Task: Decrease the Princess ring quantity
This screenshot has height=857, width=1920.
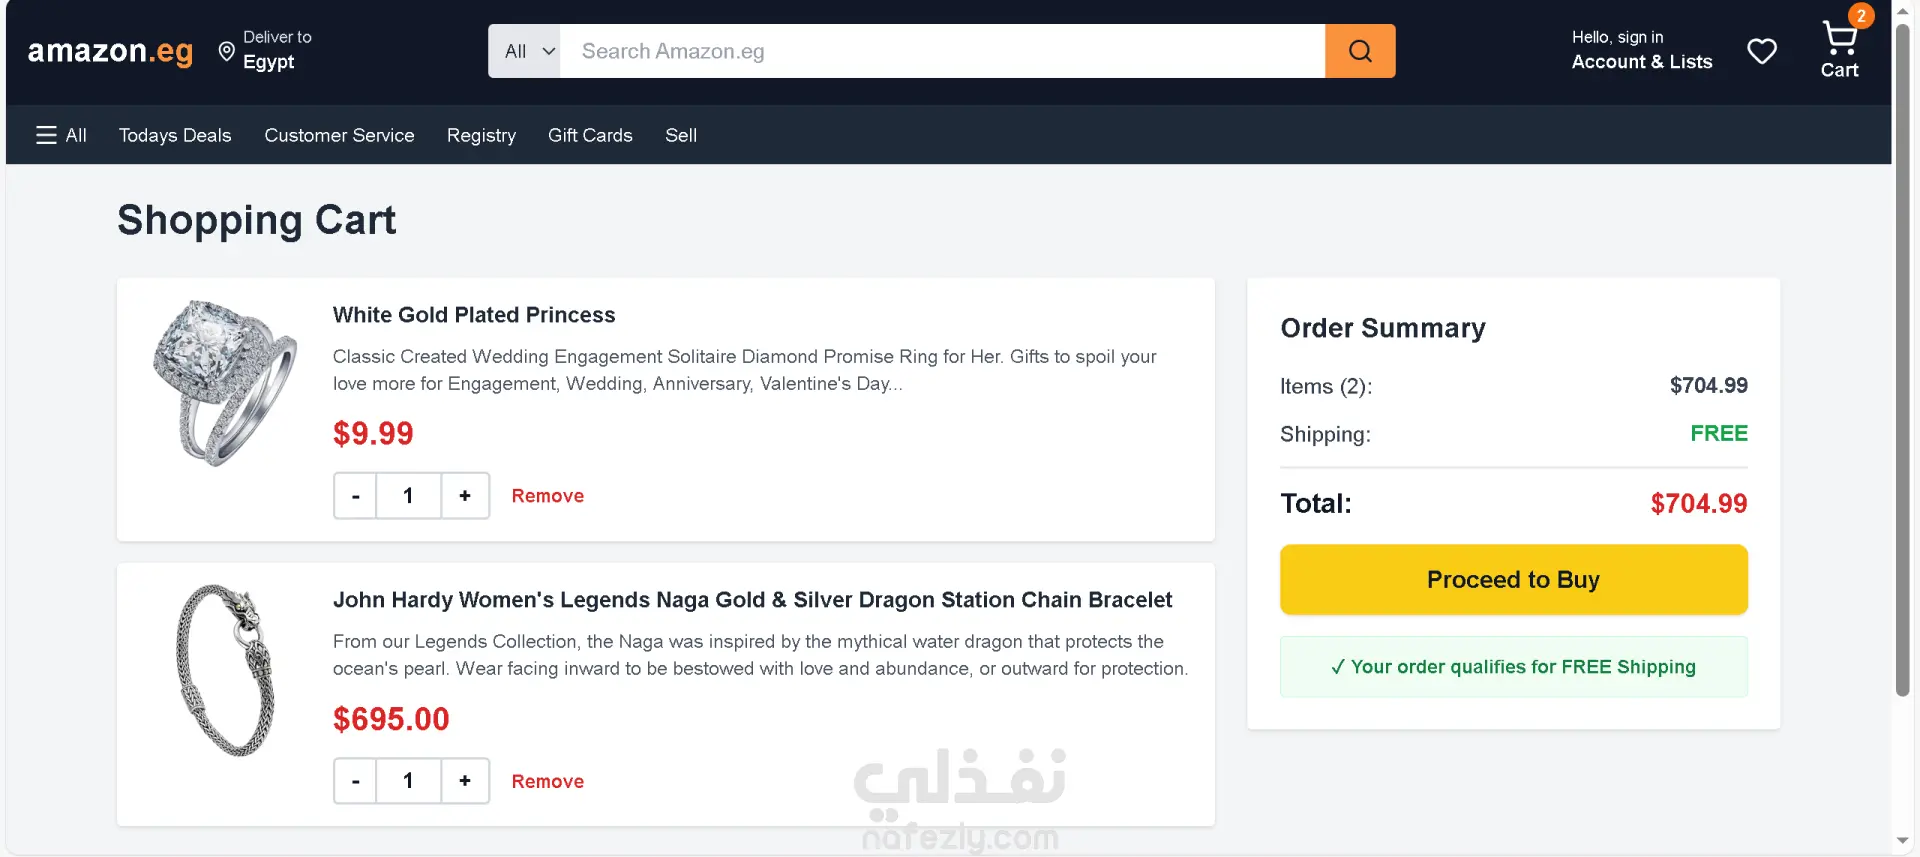Action: [x=356, y=496]
